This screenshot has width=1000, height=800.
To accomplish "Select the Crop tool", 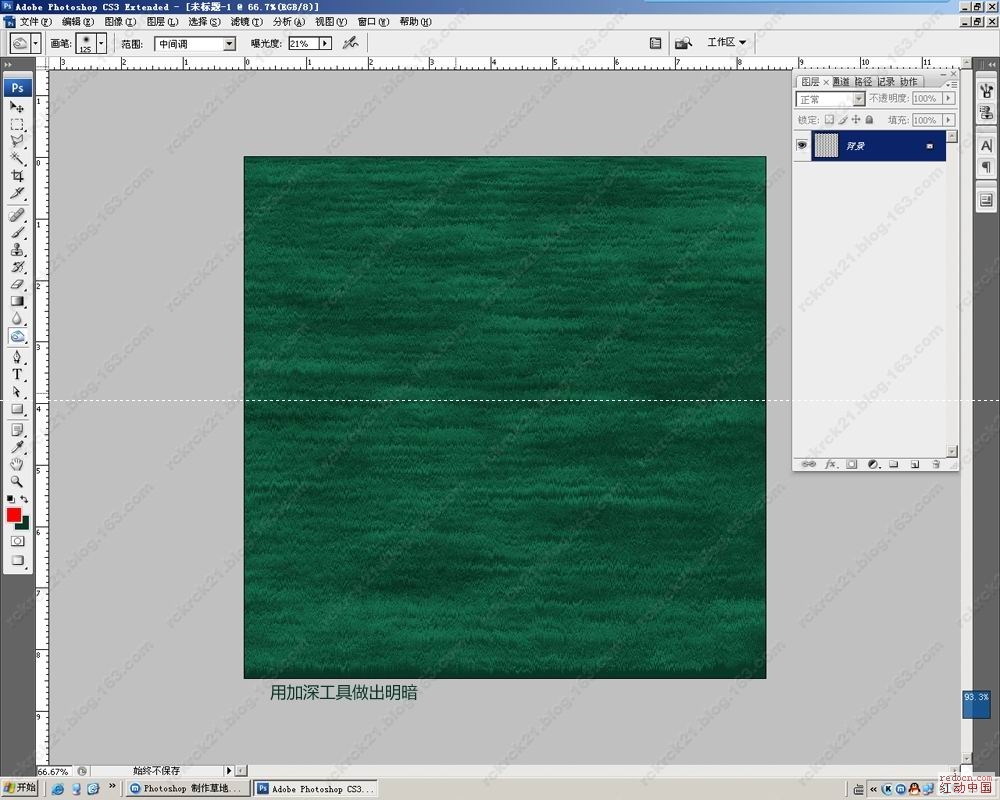I will pyautogui.click(x=17, y=175).
